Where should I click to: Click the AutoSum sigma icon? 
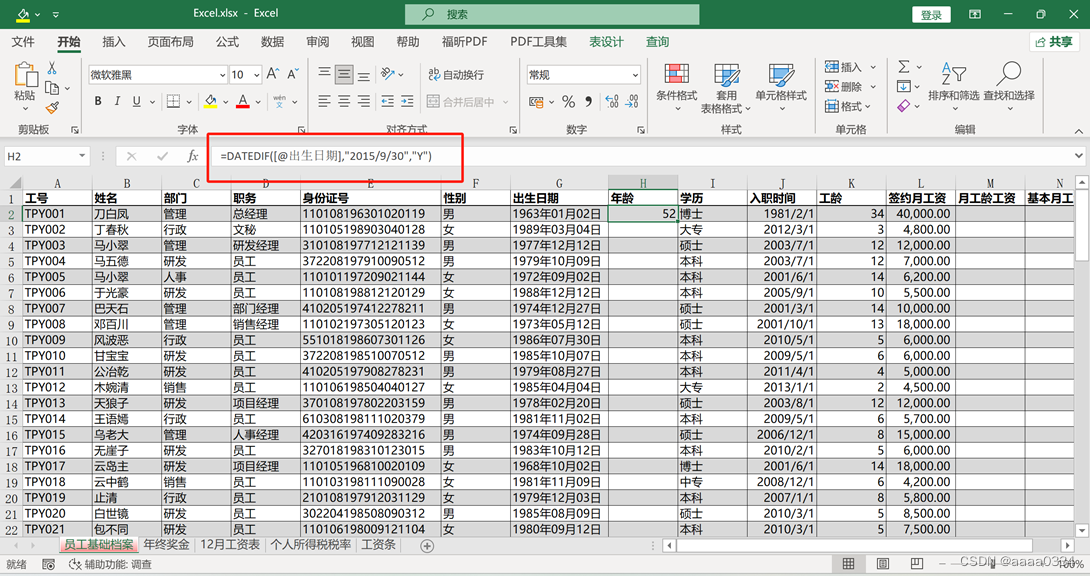click(904, 67)
